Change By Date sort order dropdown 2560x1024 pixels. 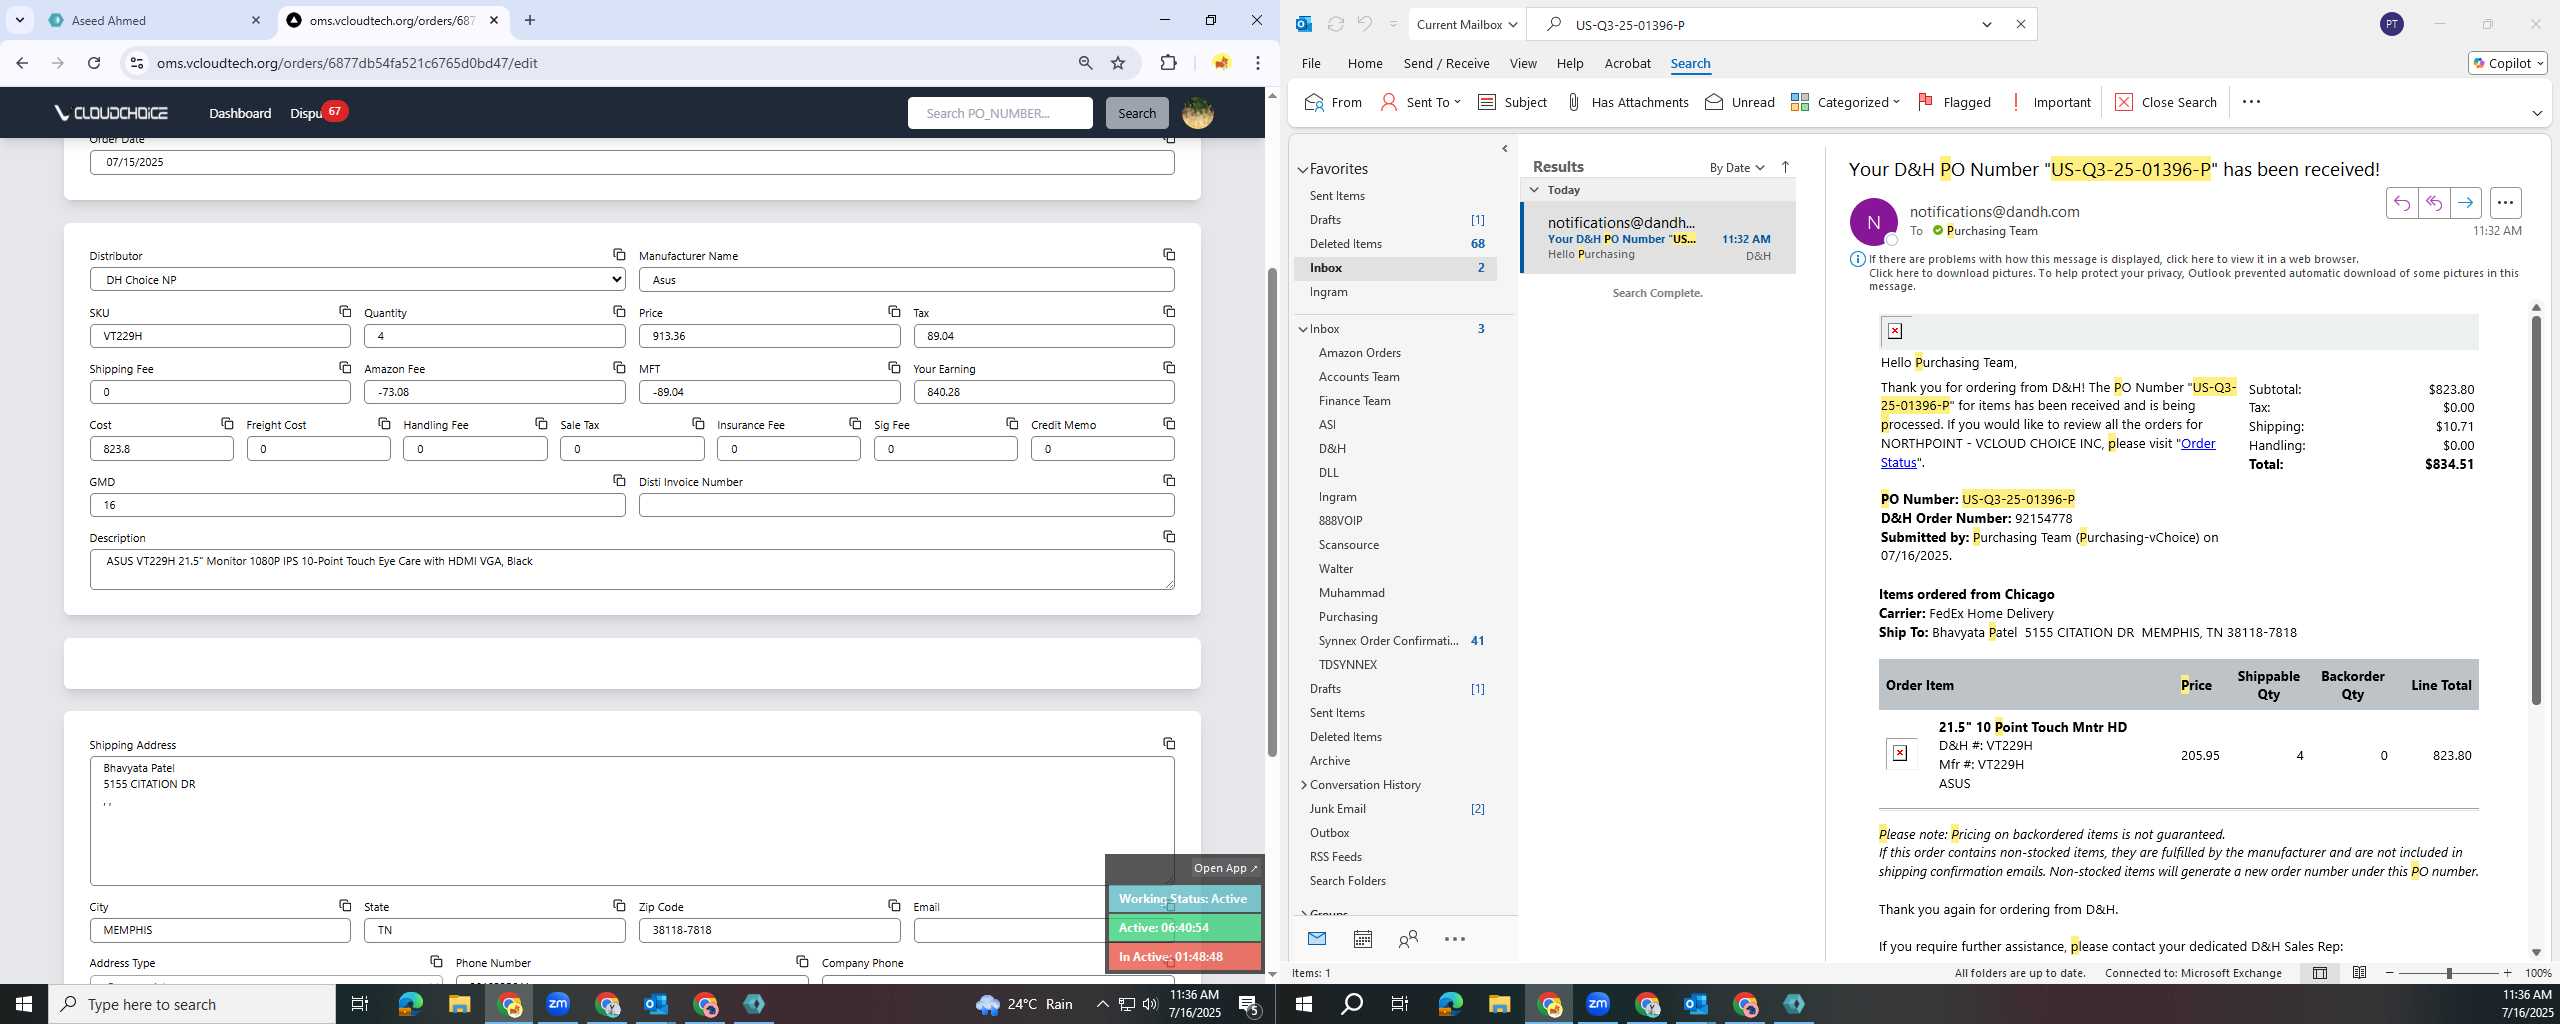pos(1737,167)
